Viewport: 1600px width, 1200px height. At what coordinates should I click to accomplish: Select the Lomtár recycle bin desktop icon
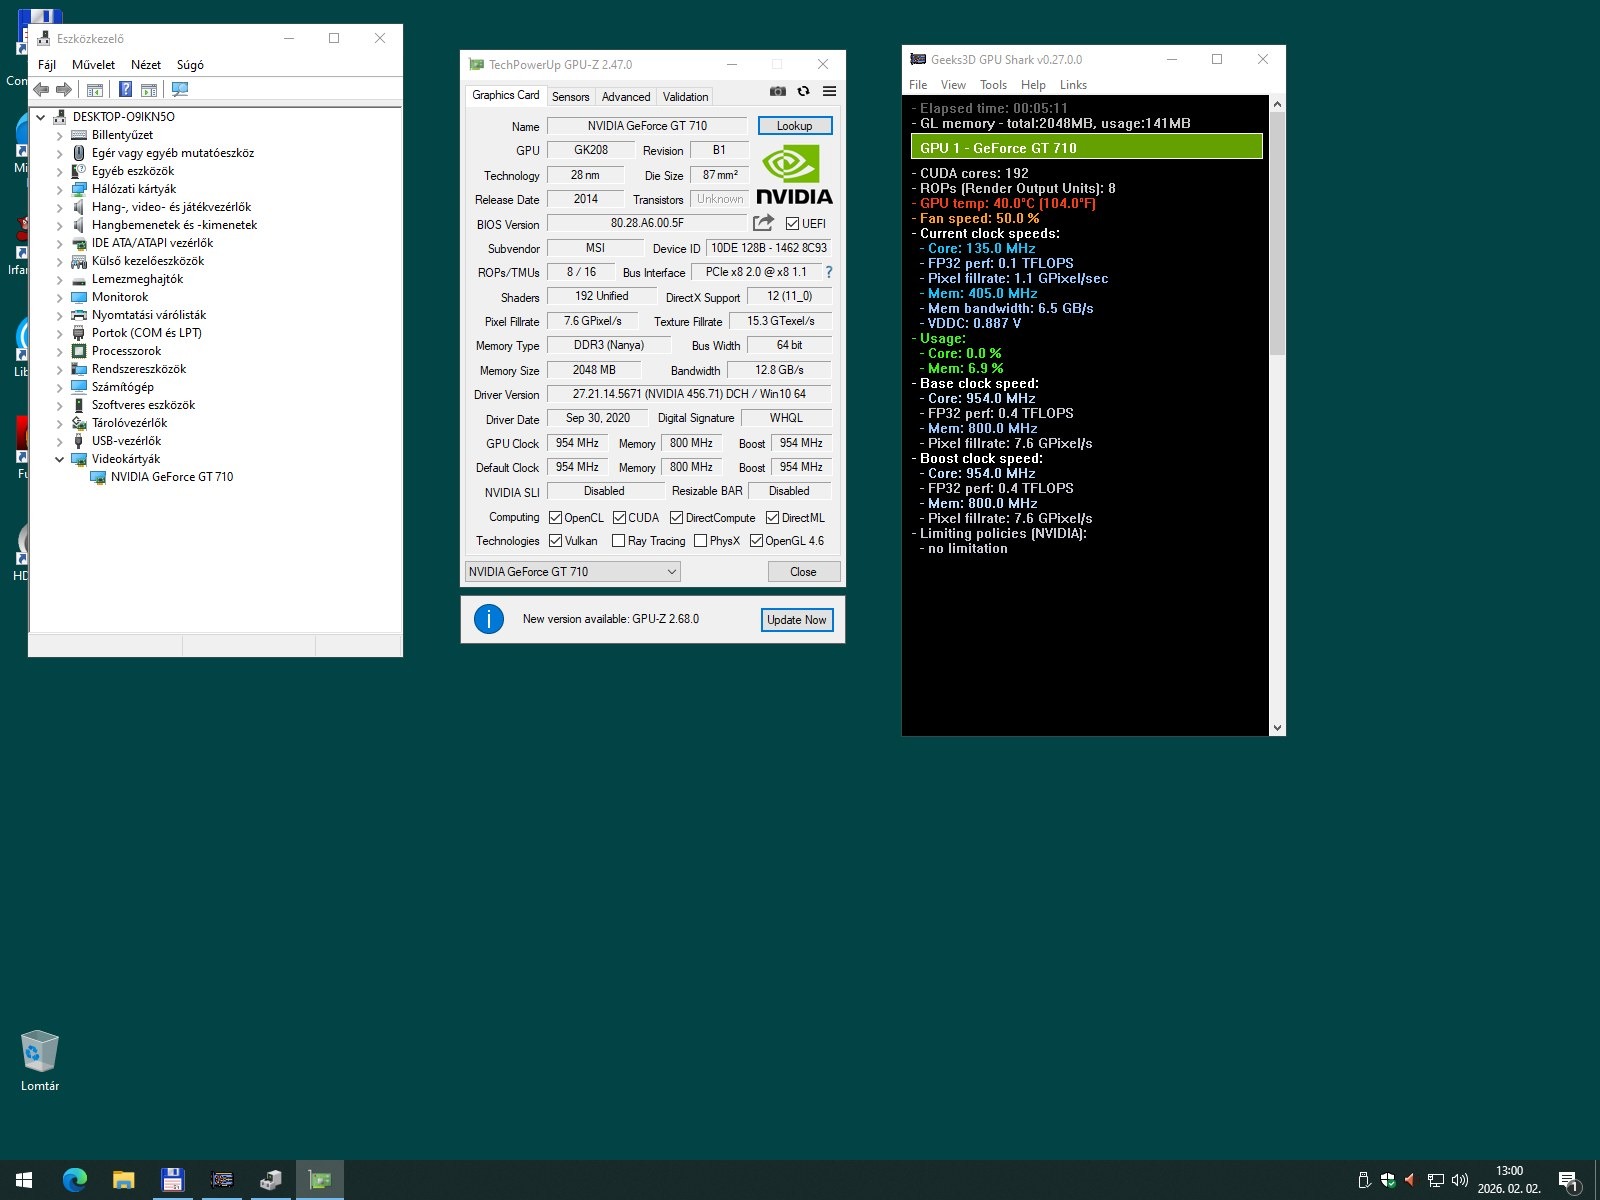[x=40, y=1061]
